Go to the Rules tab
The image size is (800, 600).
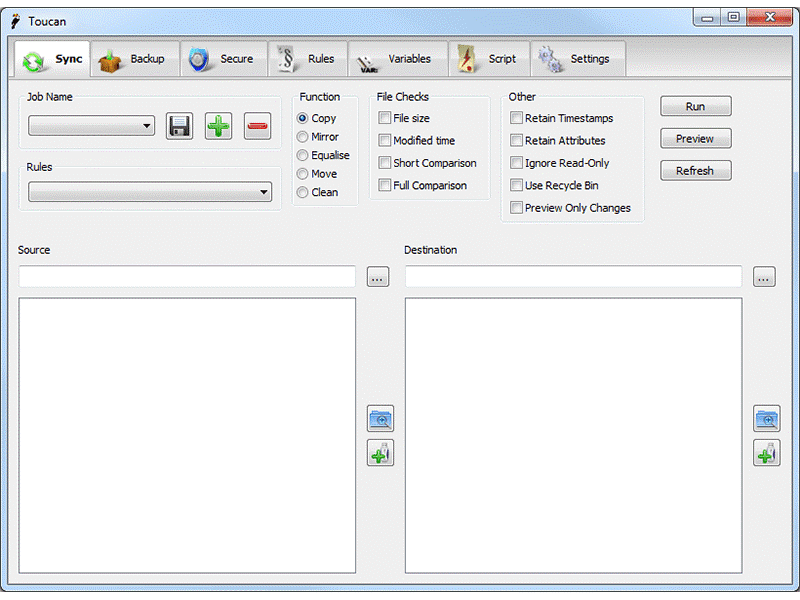tap(308, 59)
